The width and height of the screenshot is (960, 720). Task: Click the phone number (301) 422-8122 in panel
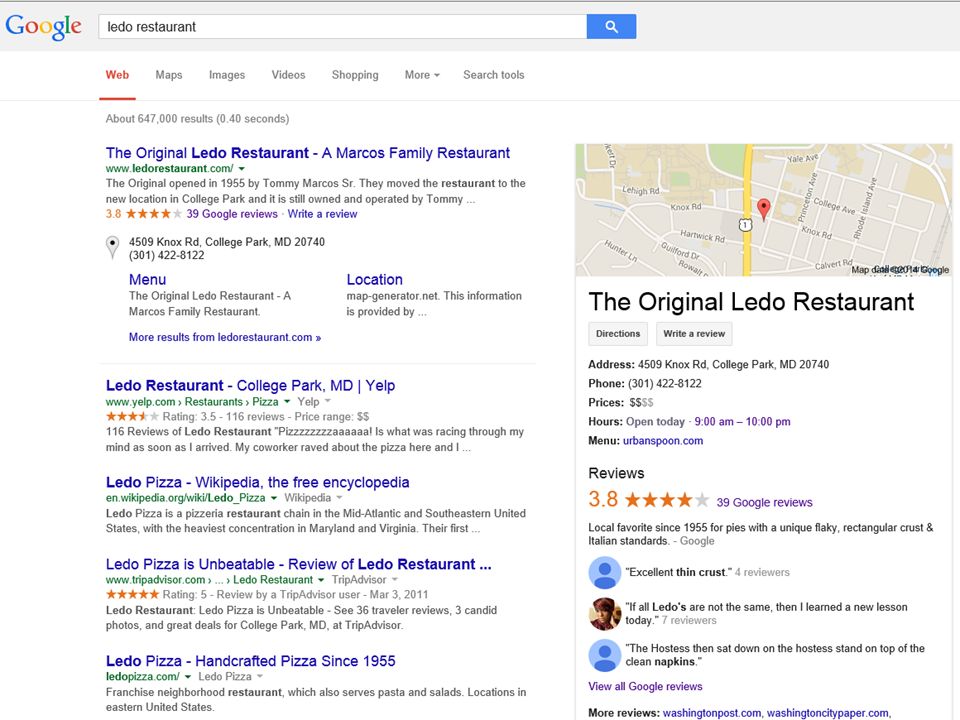click(664, 383)
